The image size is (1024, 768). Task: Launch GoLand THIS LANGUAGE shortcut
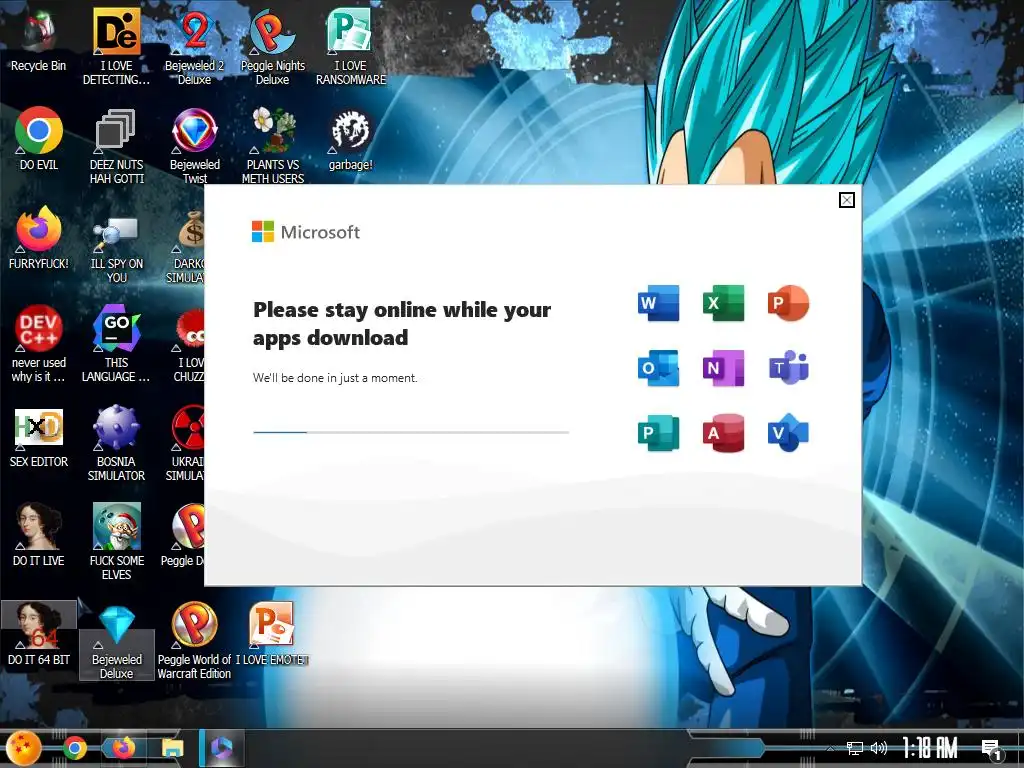116,343
